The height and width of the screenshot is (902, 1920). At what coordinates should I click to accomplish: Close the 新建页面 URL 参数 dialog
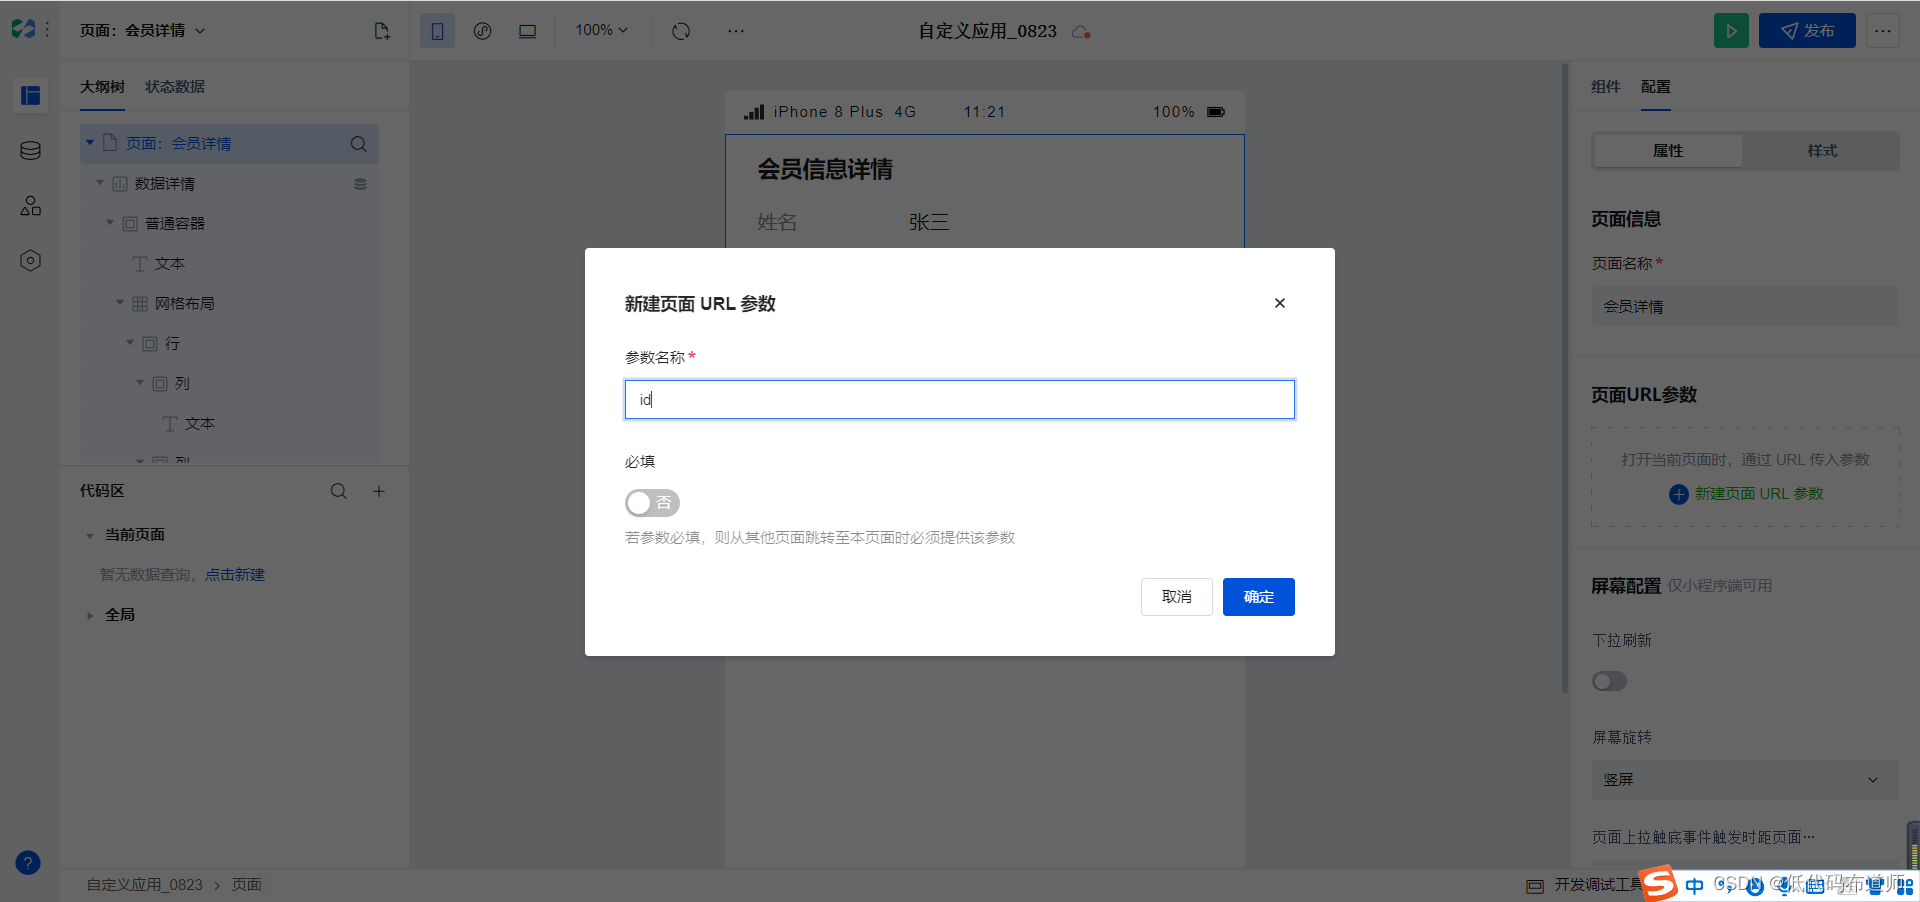[1279, 303]
